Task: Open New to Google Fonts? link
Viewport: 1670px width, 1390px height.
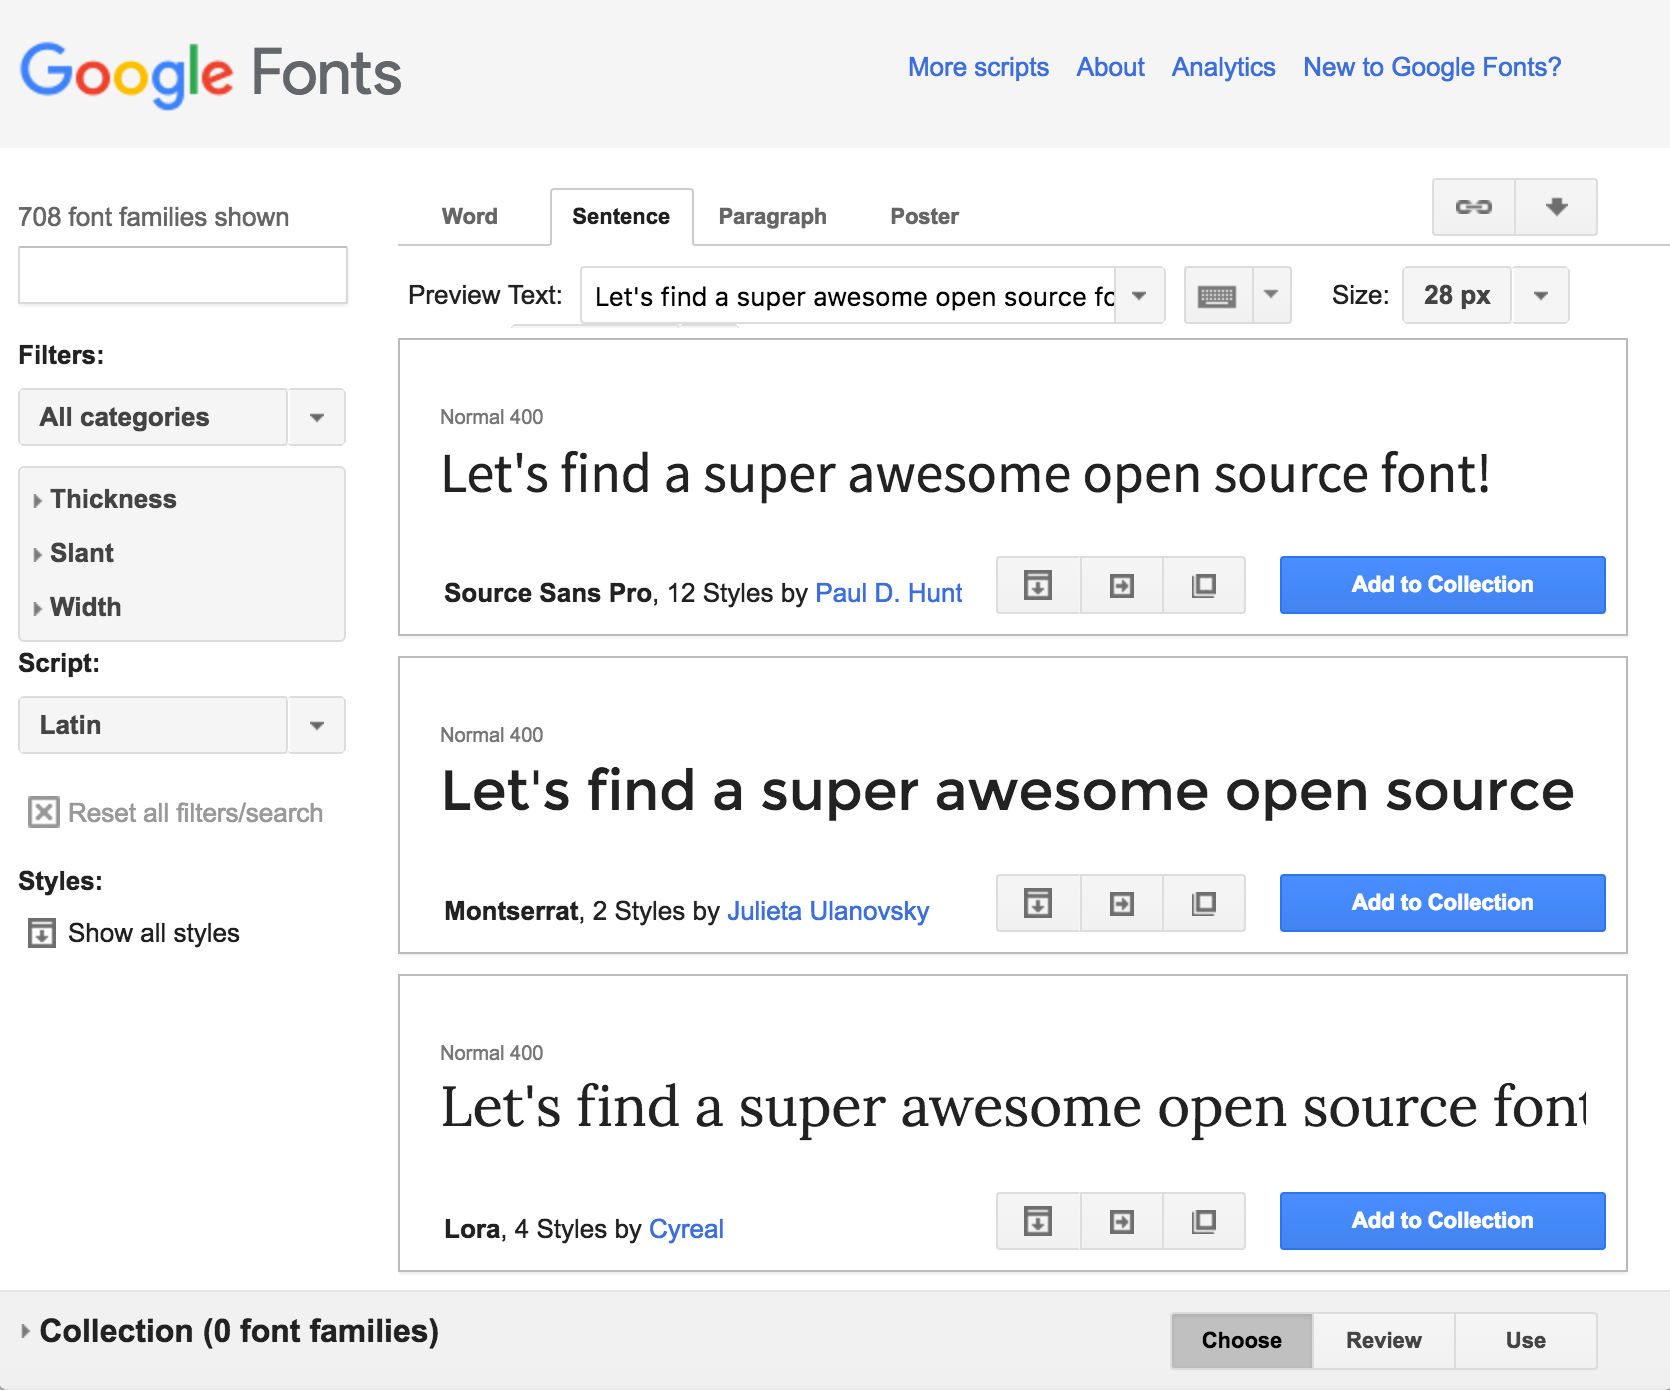Action: click(1431, 67)
